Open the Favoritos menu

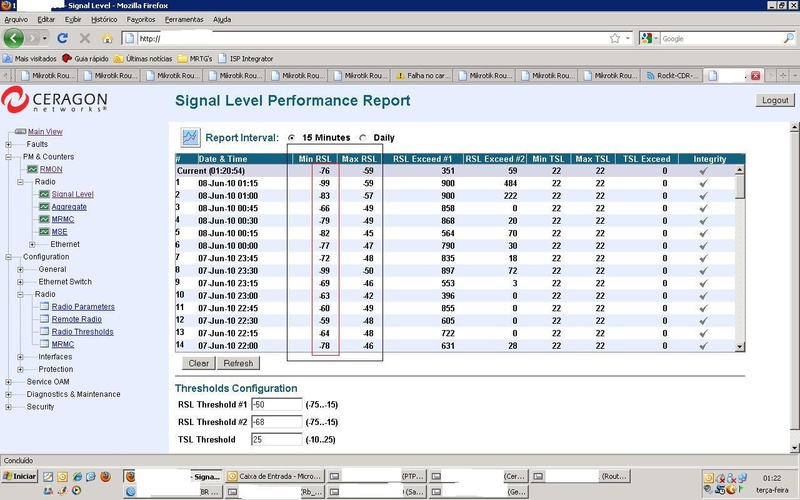(x=141, y=19)
